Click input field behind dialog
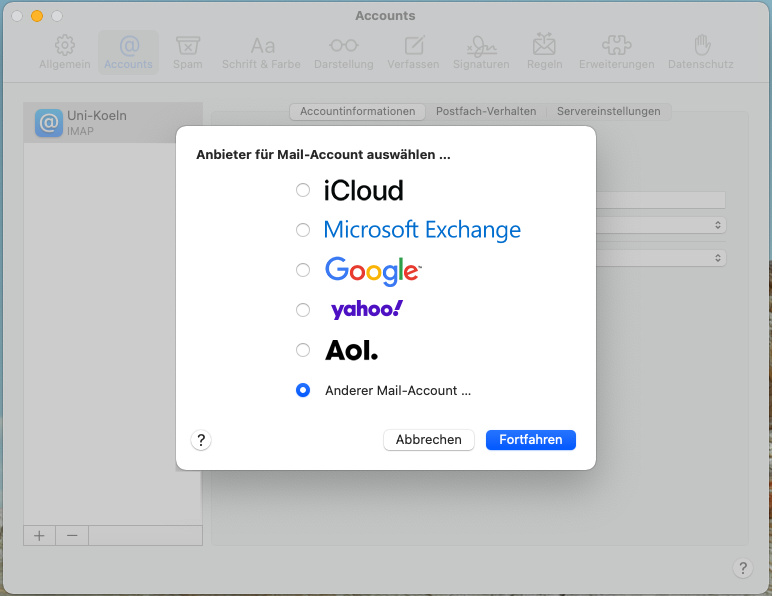 661,200
